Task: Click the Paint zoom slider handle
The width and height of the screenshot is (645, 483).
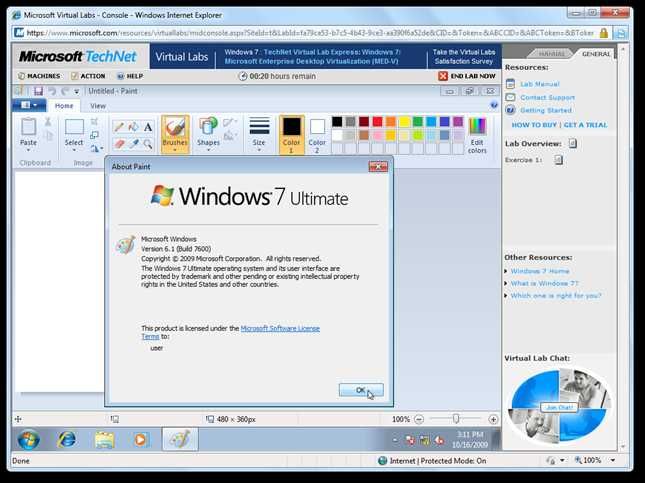Action: point(456,419)
